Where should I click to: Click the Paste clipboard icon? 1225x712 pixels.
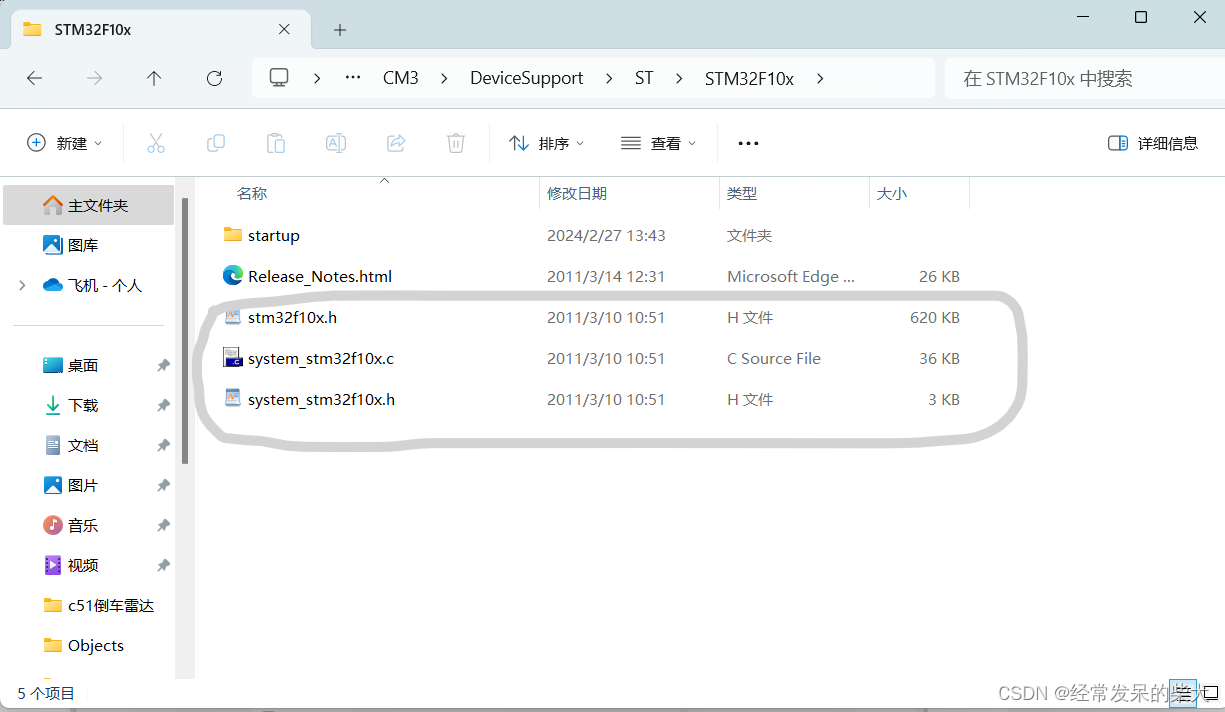pyautogui.click(x=275, y=143)
